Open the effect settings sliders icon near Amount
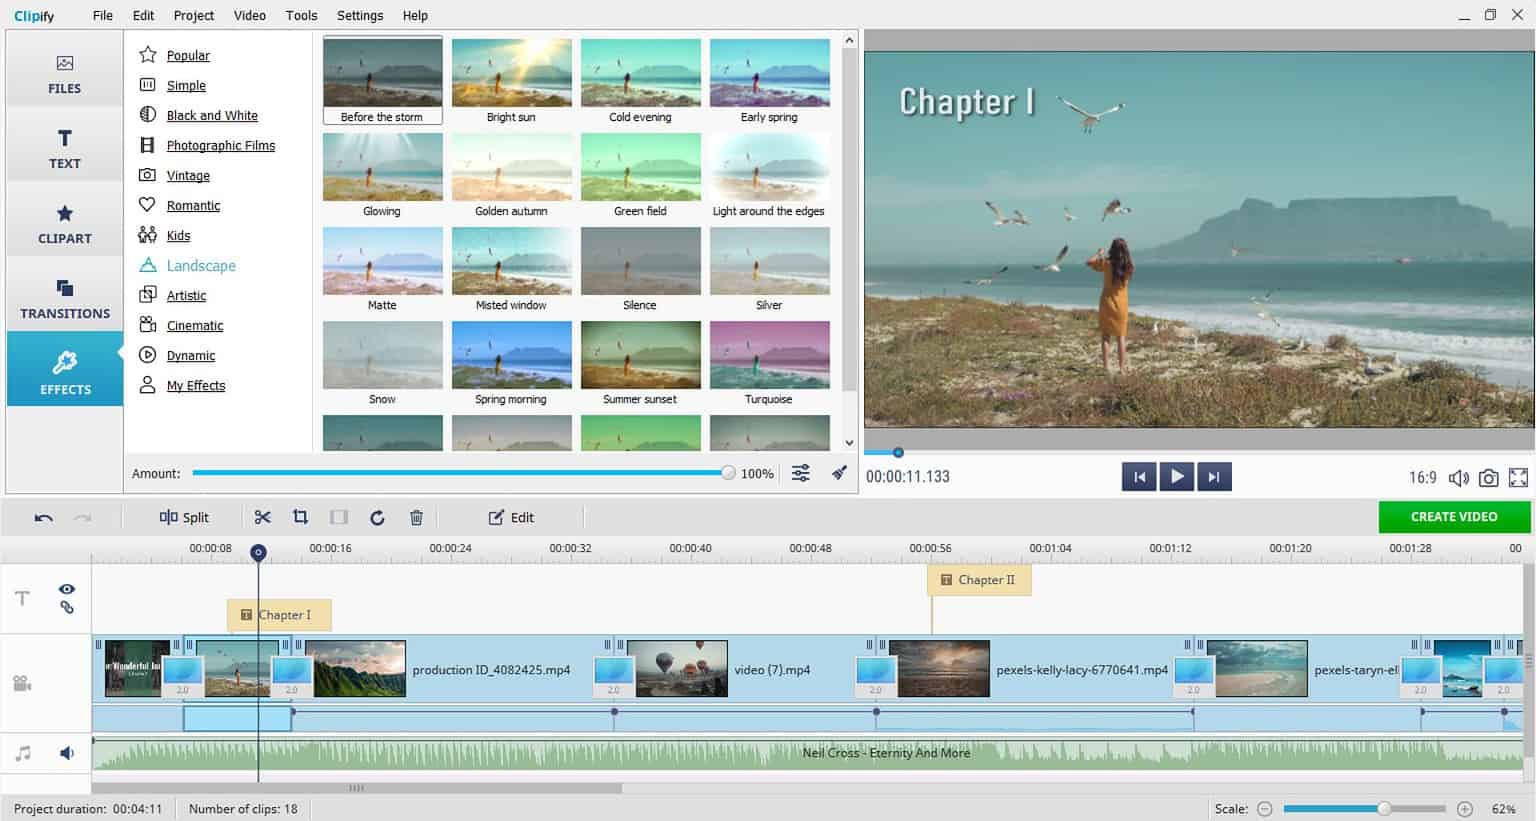This screenshot has height=821, width=1536. (x=800, y=473)
